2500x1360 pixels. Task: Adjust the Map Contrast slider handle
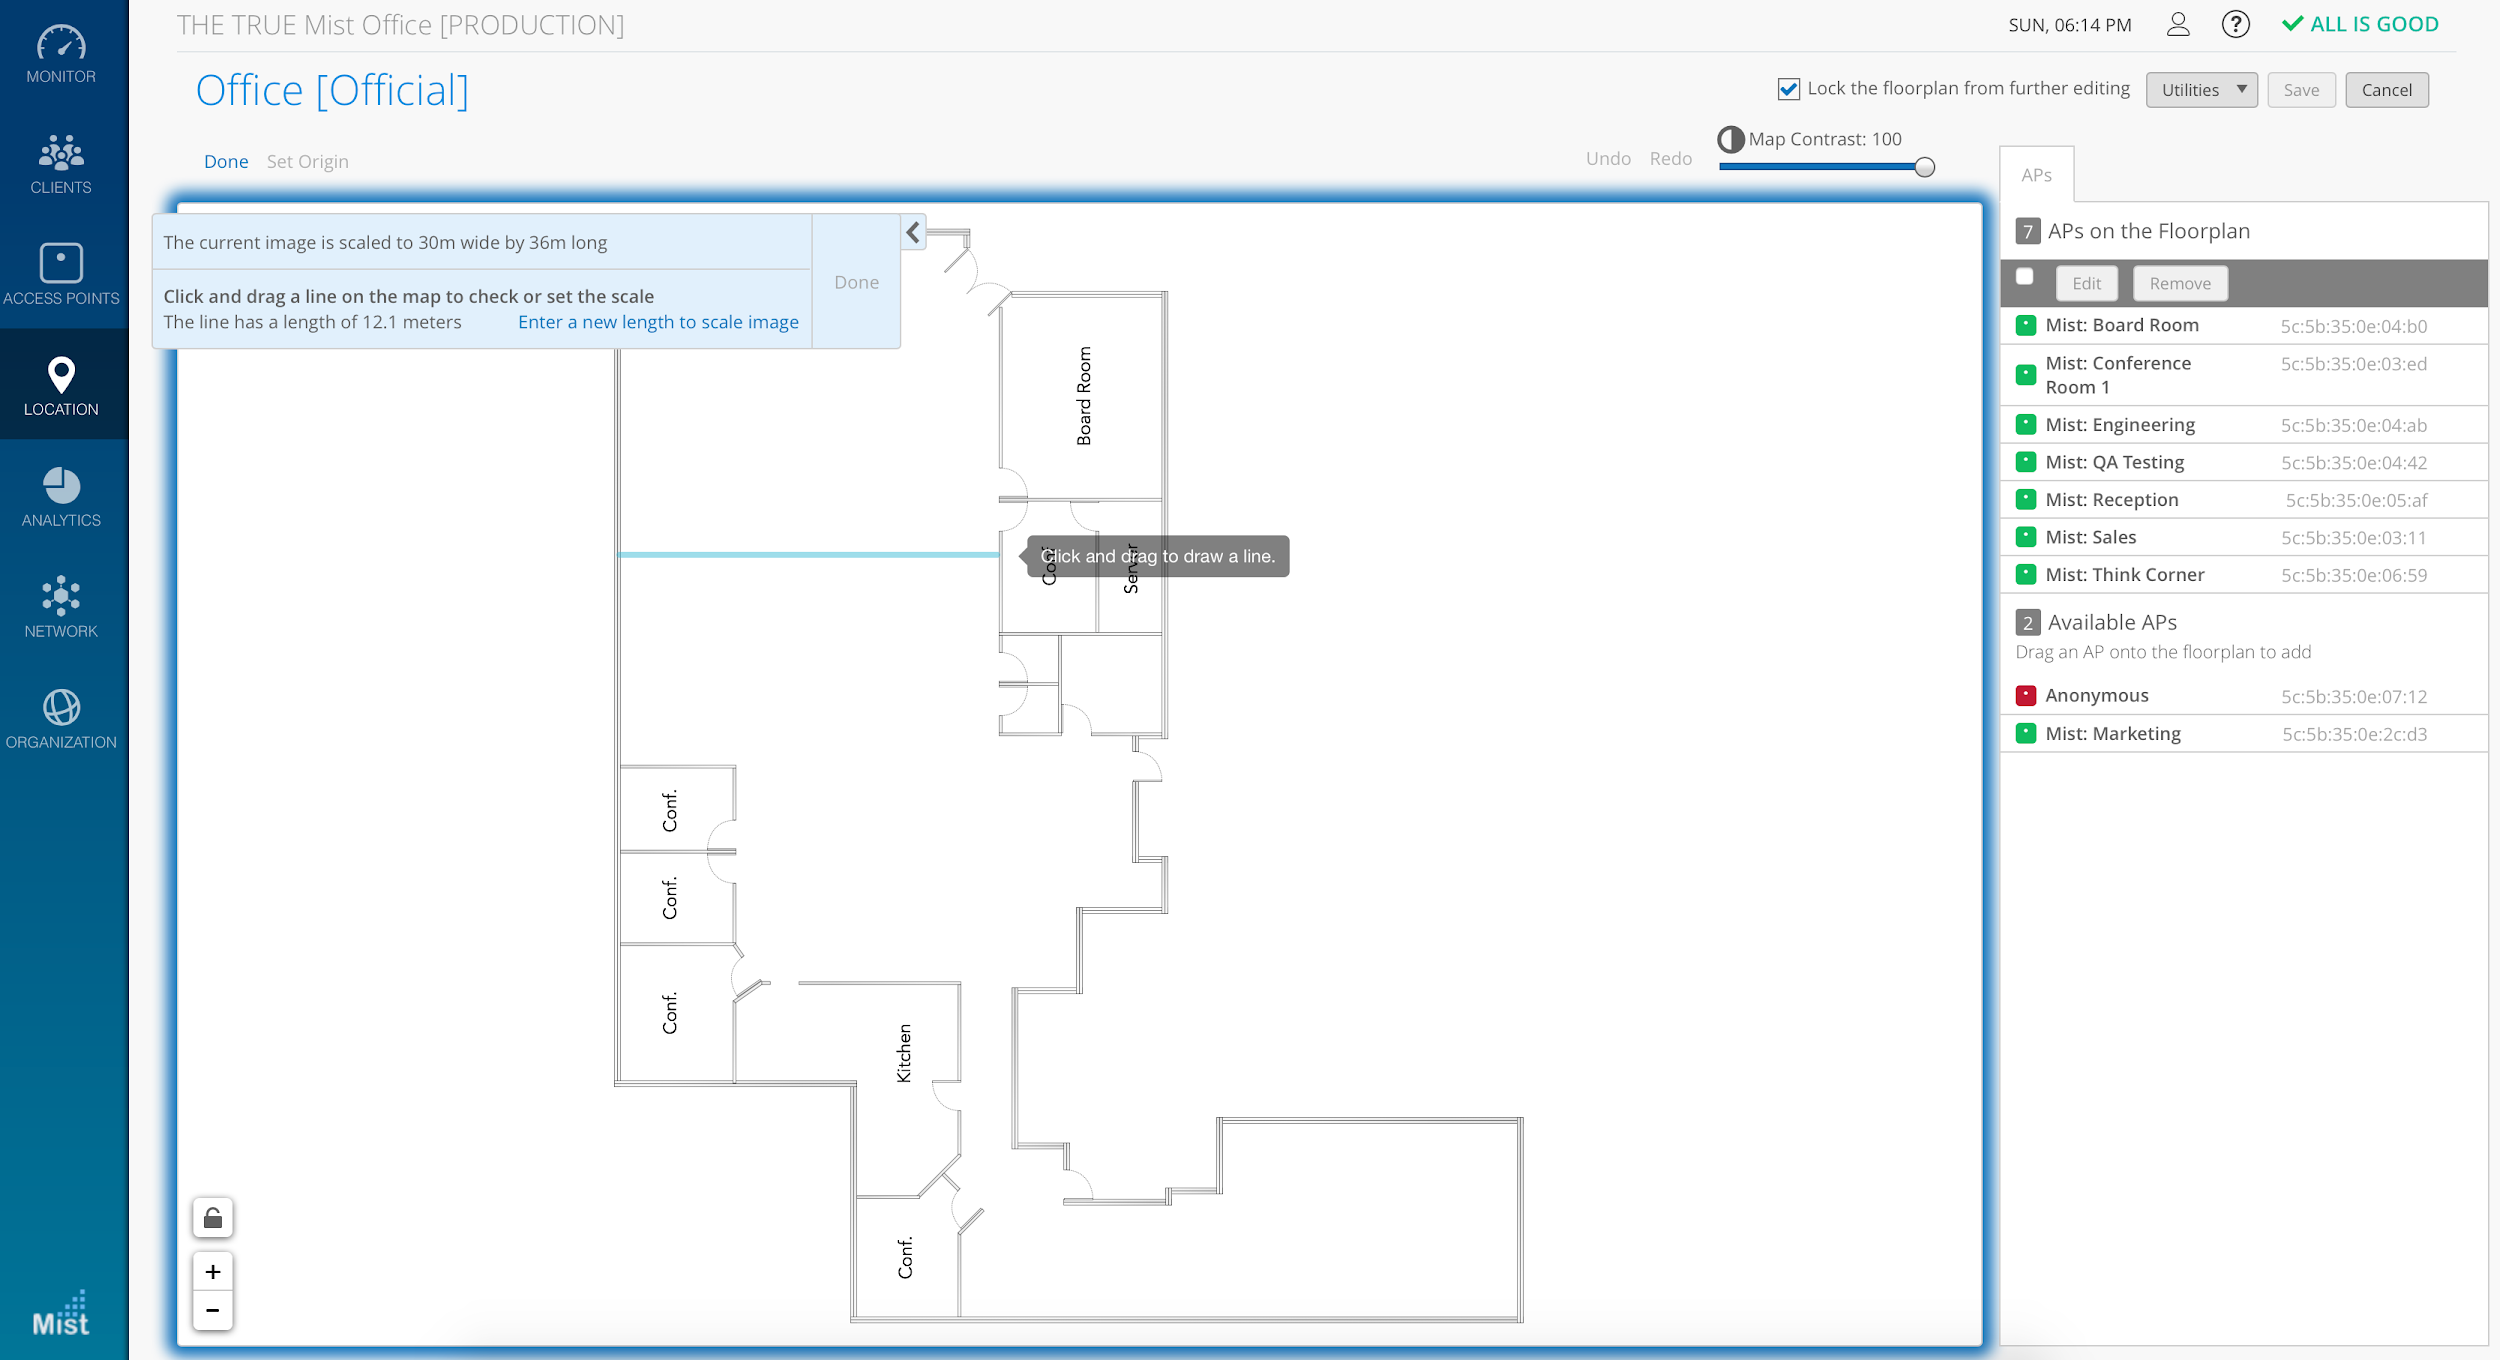[x=1924, y=167]
